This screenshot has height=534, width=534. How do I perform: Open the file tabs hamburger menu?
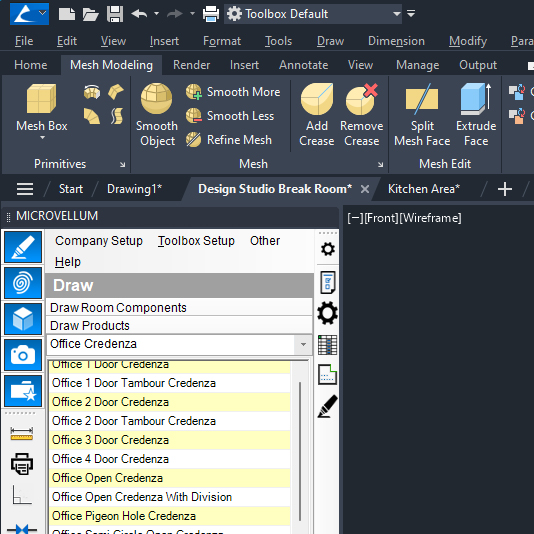pyautogui.click(x=25, y=189)
